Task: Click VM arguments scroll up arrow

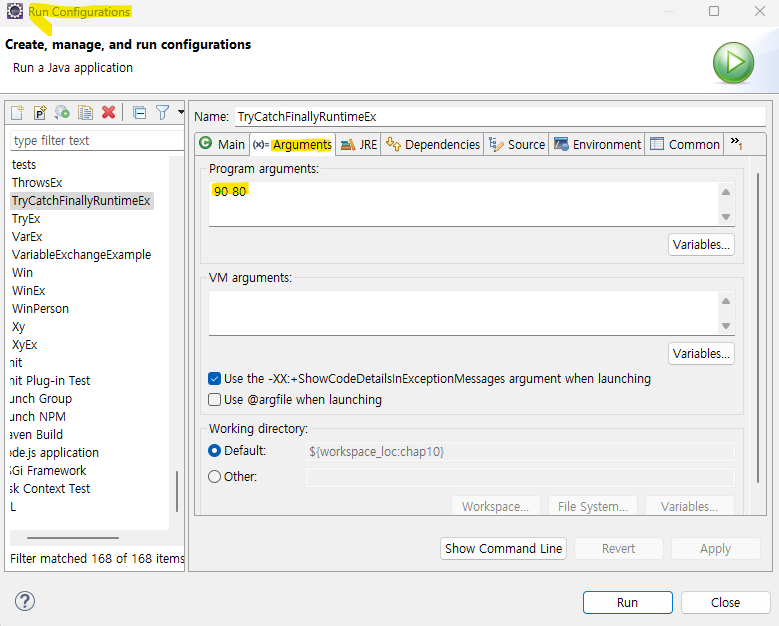Action: (726, 301)
